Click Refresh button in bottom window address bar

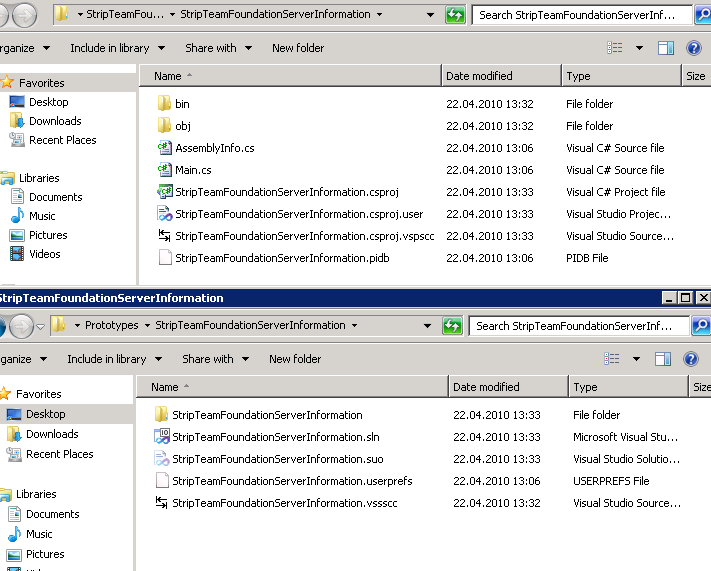tap(452, 326)
